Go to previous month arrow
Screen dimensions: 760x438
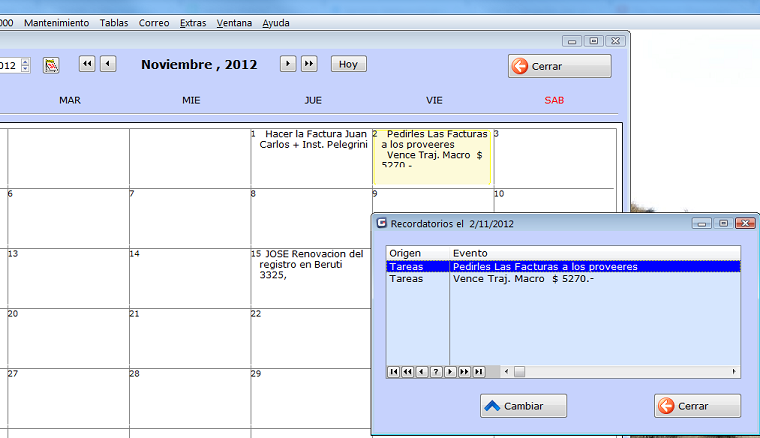click(x=108, y=64)
